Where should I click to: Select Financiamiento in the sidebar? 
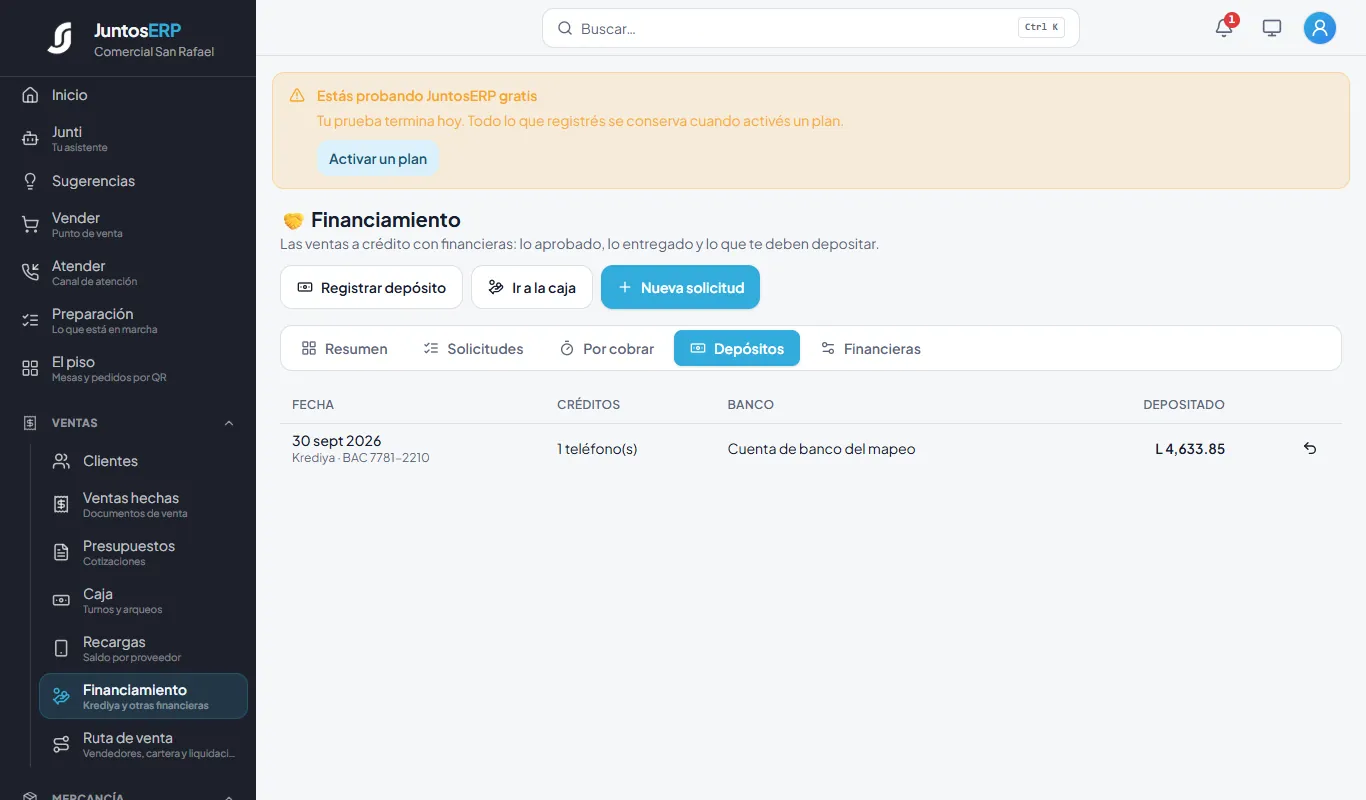143,696
